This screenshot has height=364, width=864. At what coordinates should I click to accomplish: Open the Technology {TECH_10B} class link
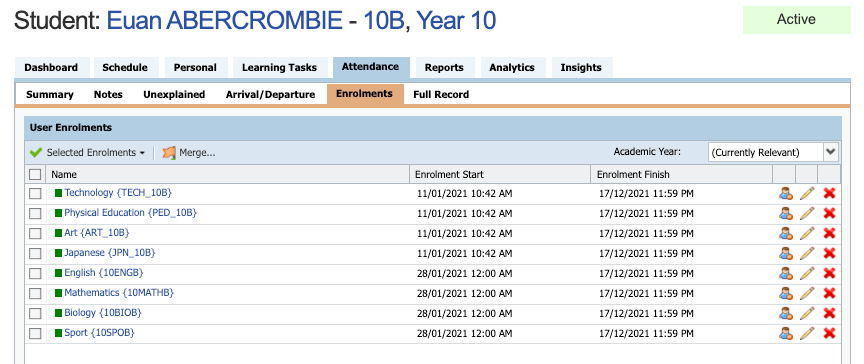coord(118,193)
